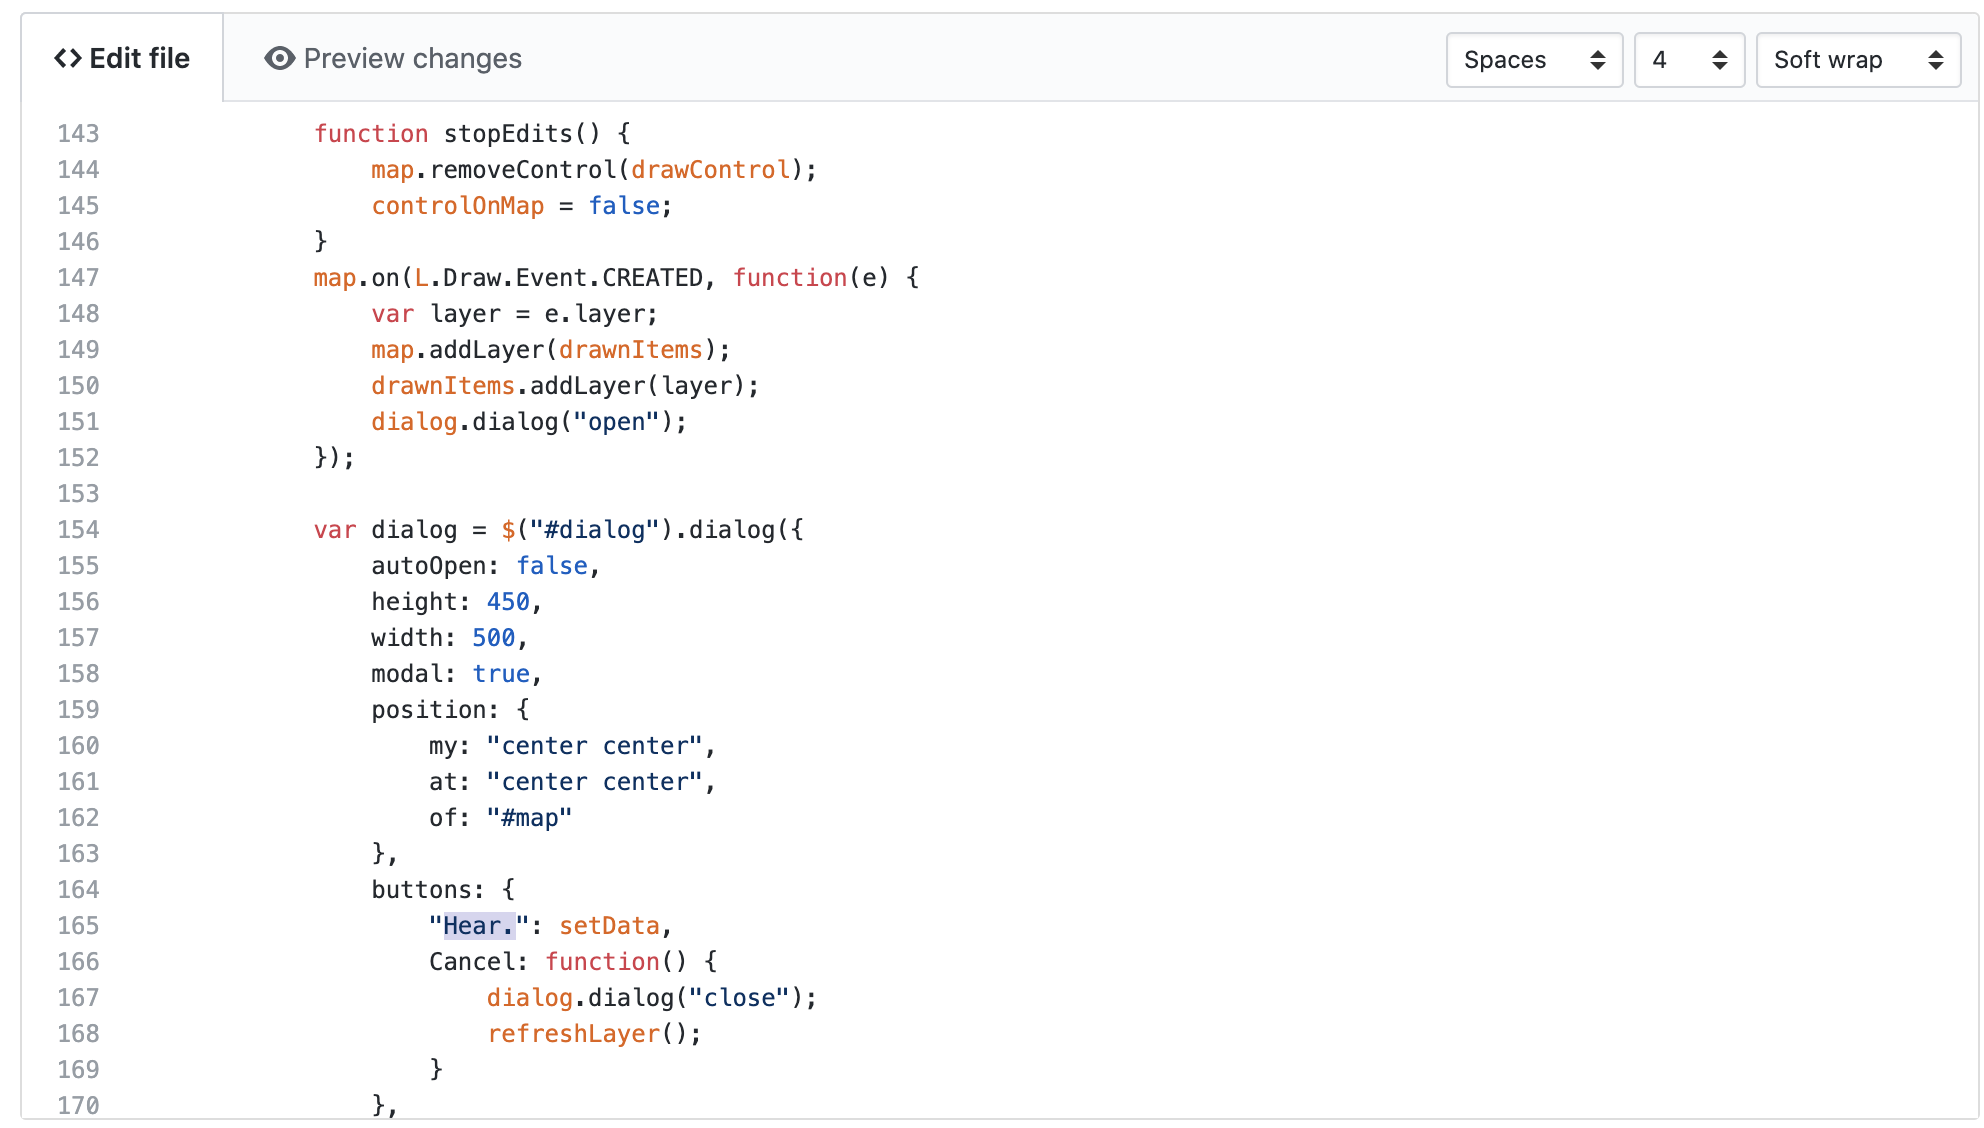Click line number 154 in the gutter
Image resolution: width=1984 pixels, height=1128 pixels.
point(78,530)
